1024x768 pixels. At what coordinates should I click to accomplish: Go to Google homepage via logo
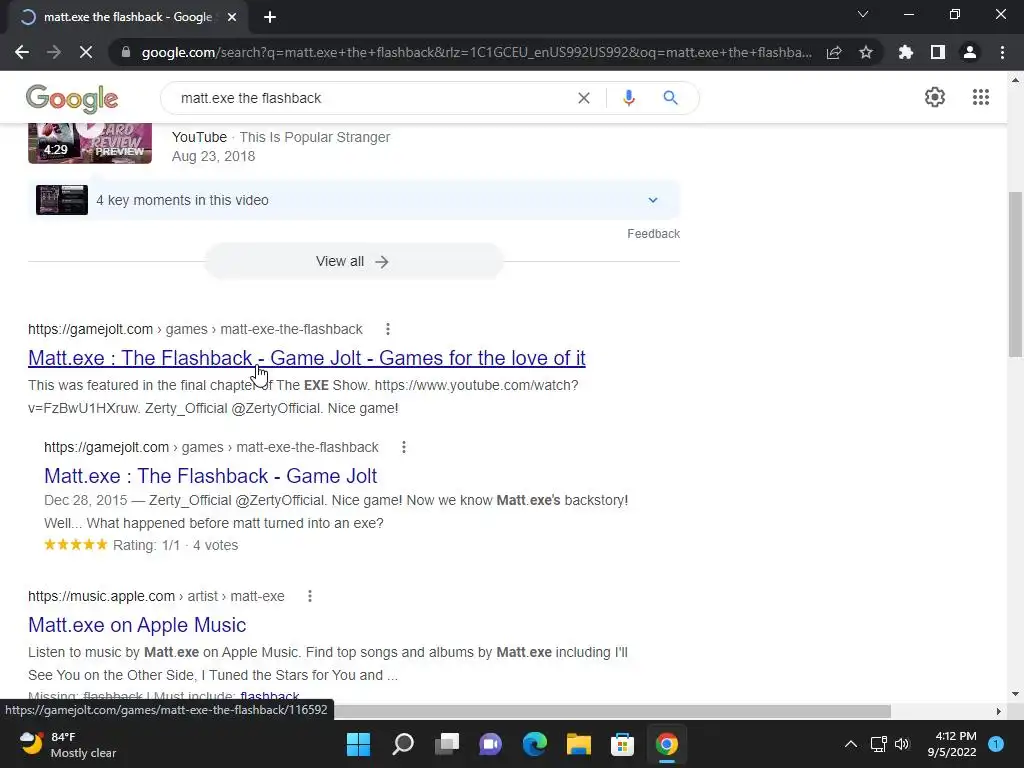coord(72,99)
